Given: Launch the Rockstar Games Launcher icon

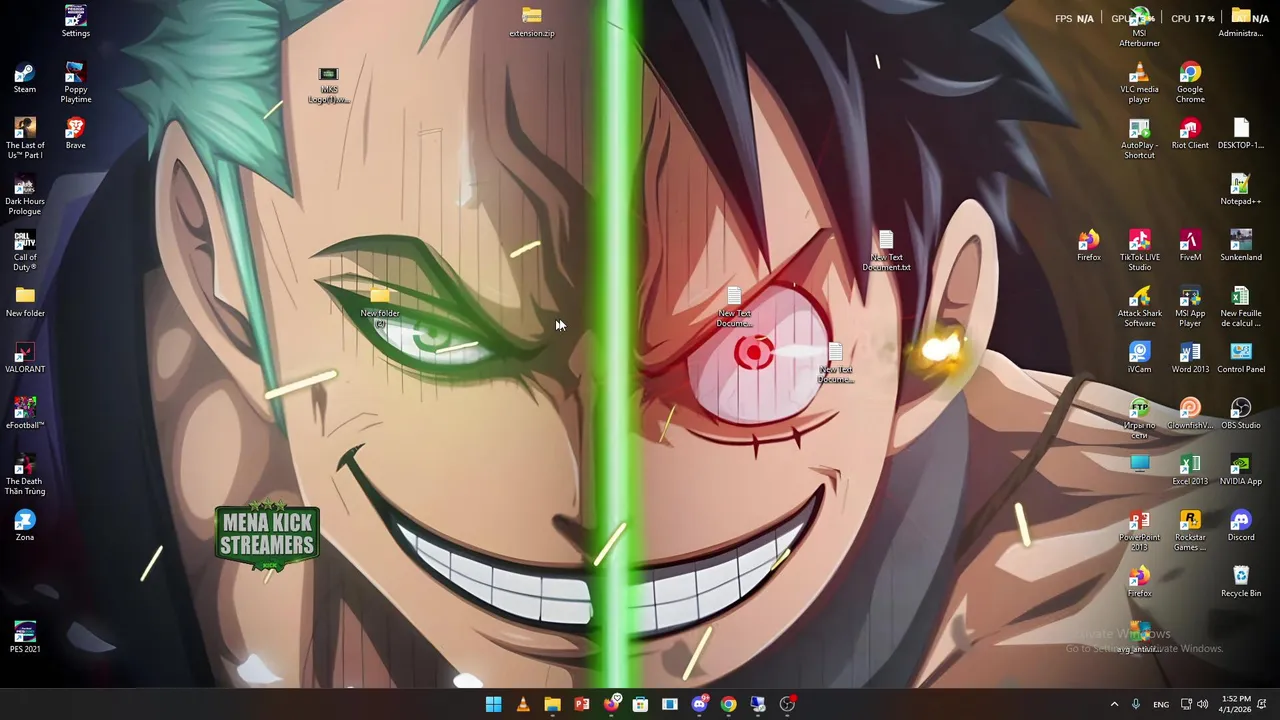Looking at the screenshot, I should click(1190, 531).
